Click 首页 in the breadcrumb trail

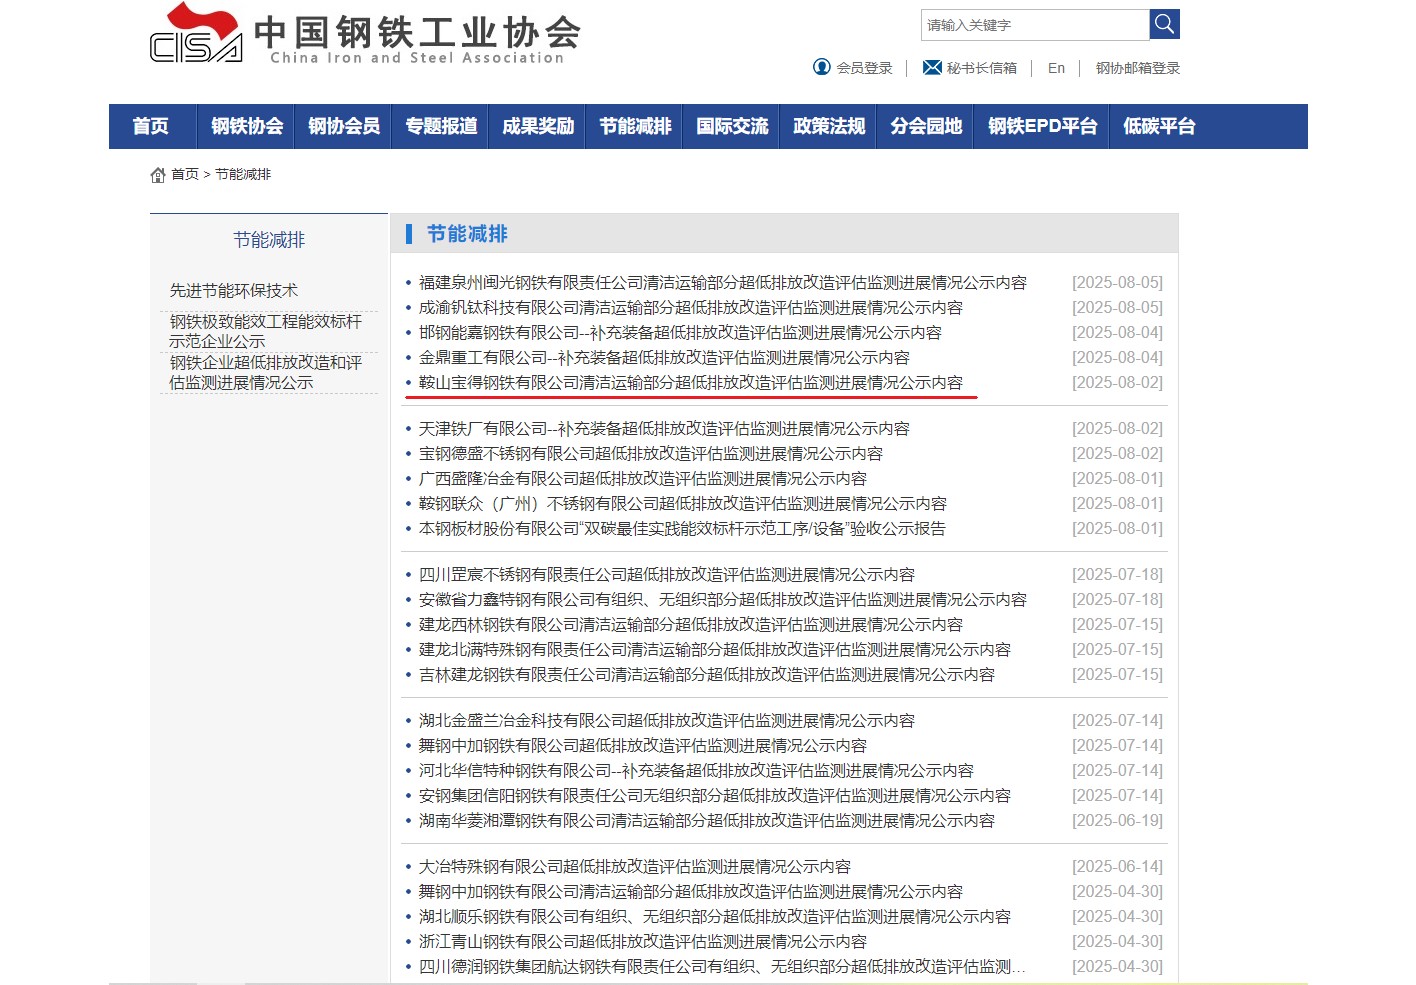185,174
